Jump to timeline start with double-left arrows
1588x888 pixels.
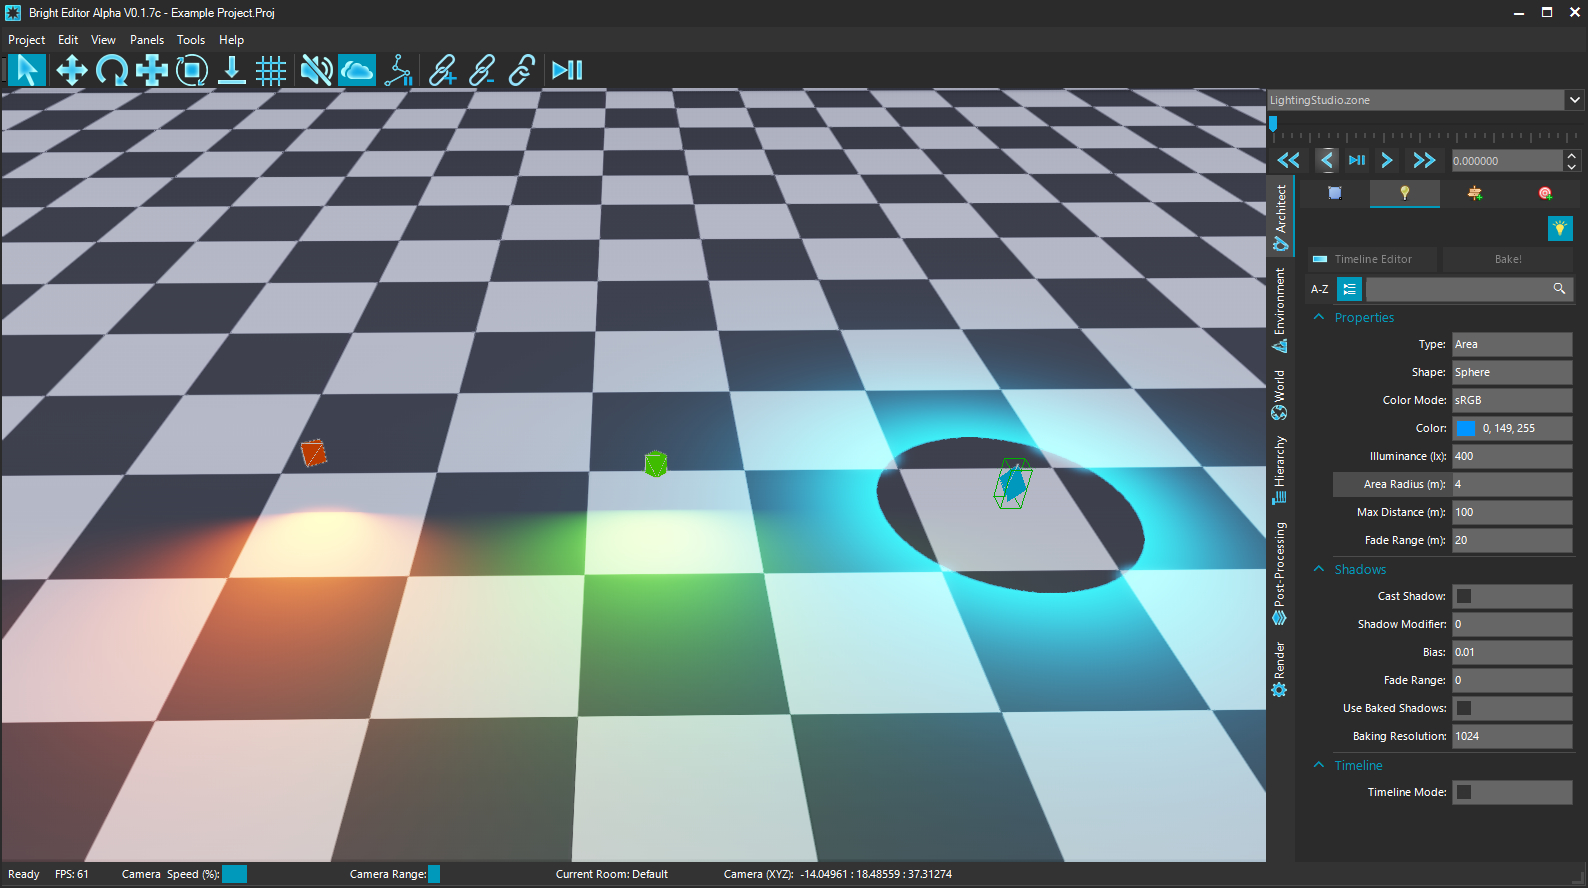click(1289, 160)
